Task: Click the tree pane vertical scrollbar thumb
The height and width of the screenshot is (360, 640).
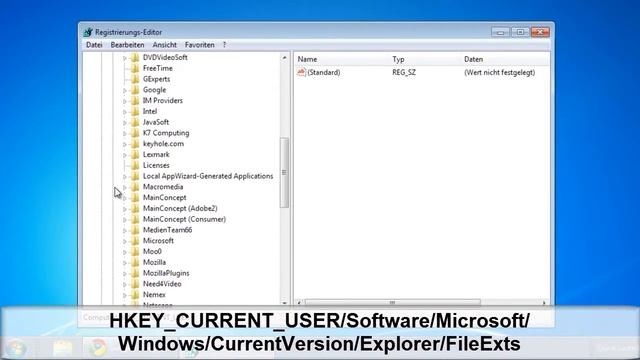Action: point(284,173)
